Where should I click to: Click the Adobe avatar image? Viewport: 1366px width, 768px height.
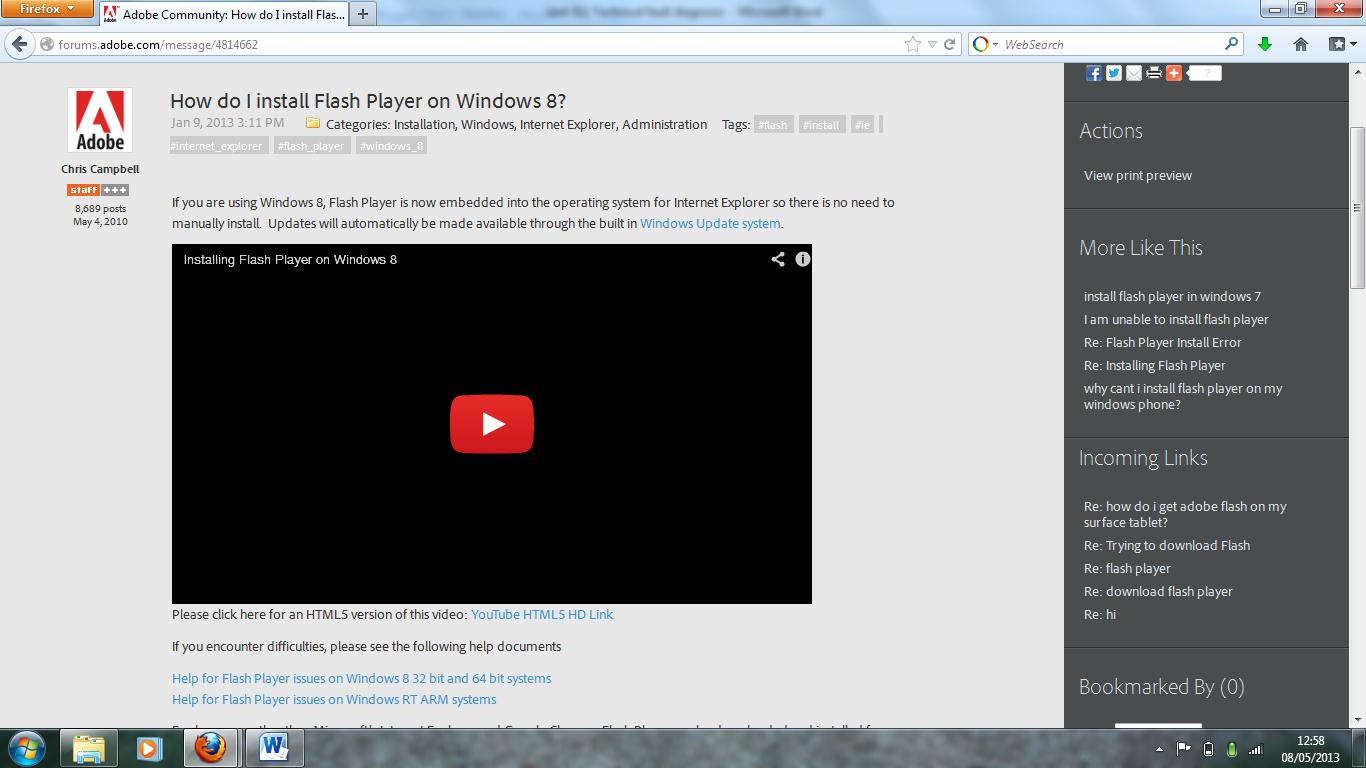[x=100, y=120]
